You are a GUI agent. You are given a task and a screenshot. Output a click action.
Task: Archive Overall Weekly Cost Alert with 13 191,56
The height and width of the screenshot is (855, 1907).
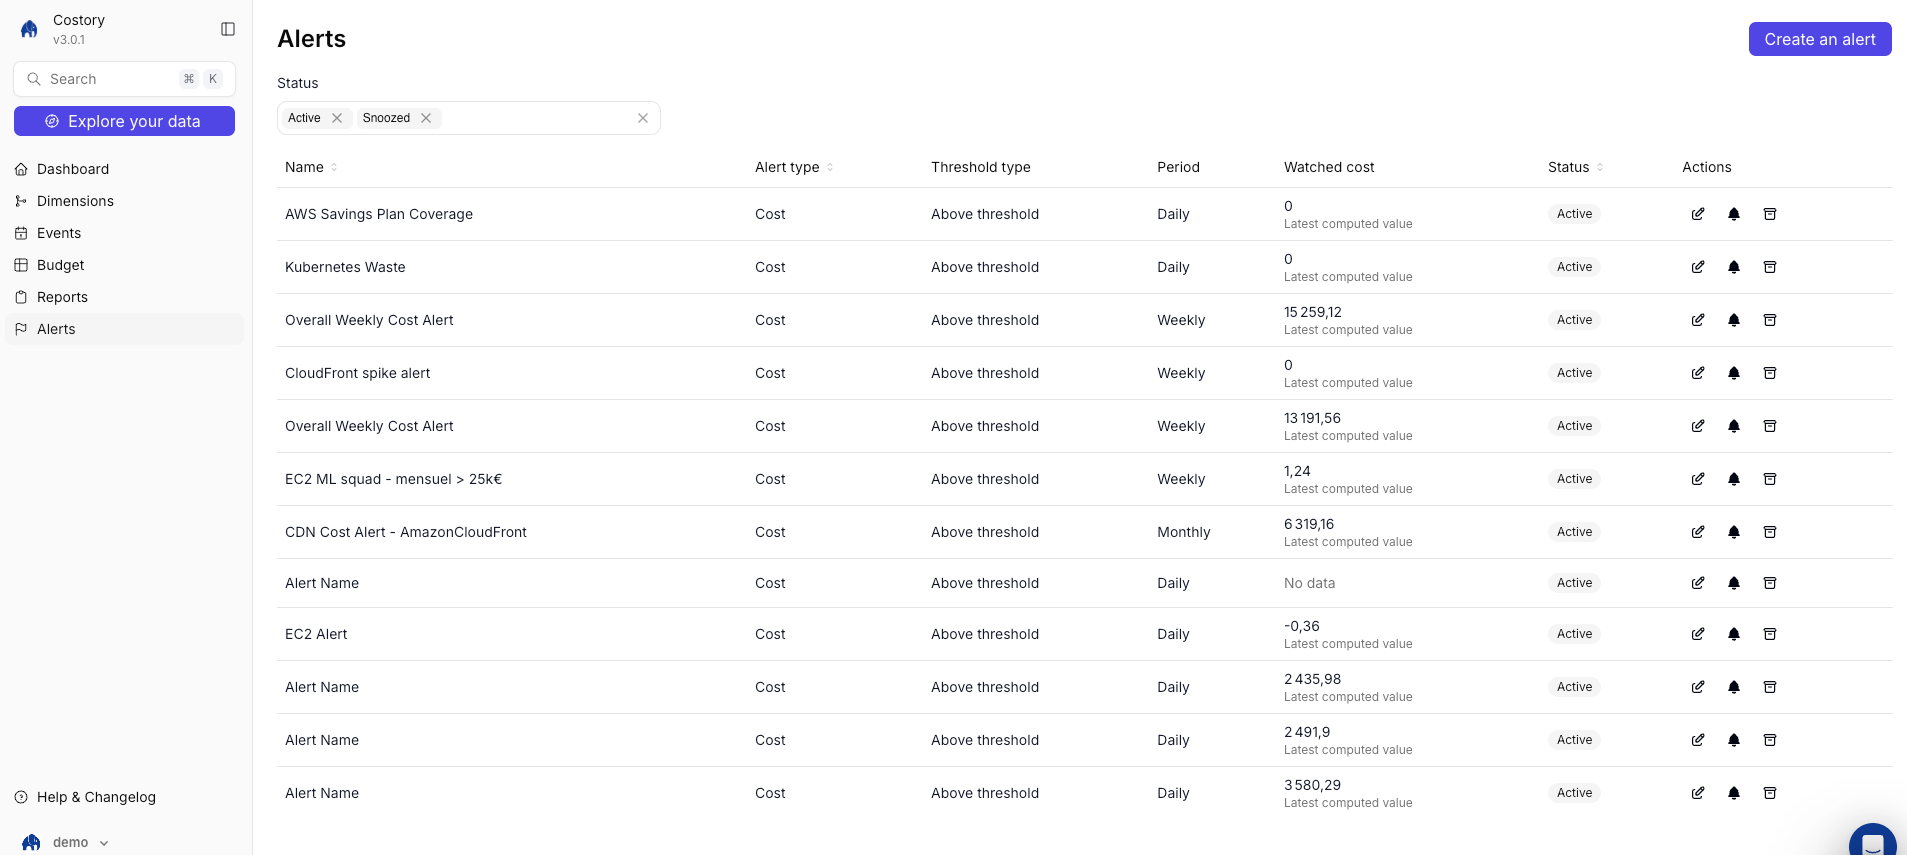point(1770,426)
